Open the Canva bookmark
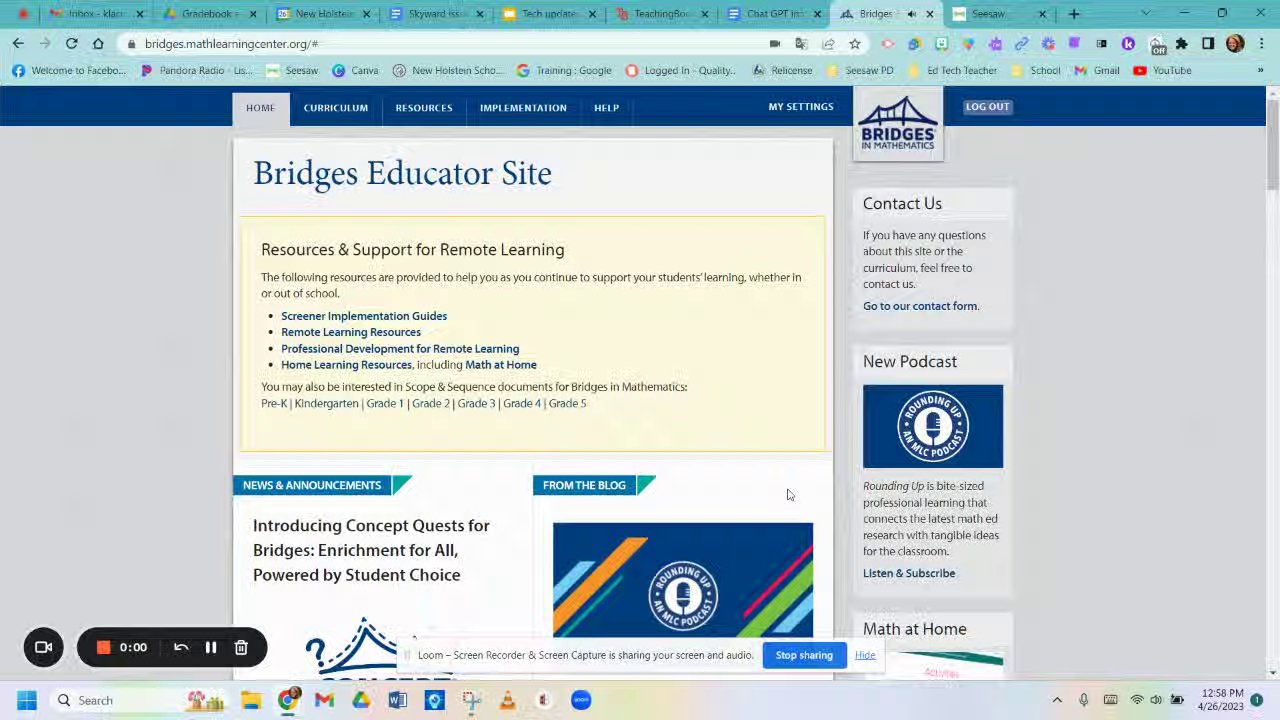 point(355,70)
